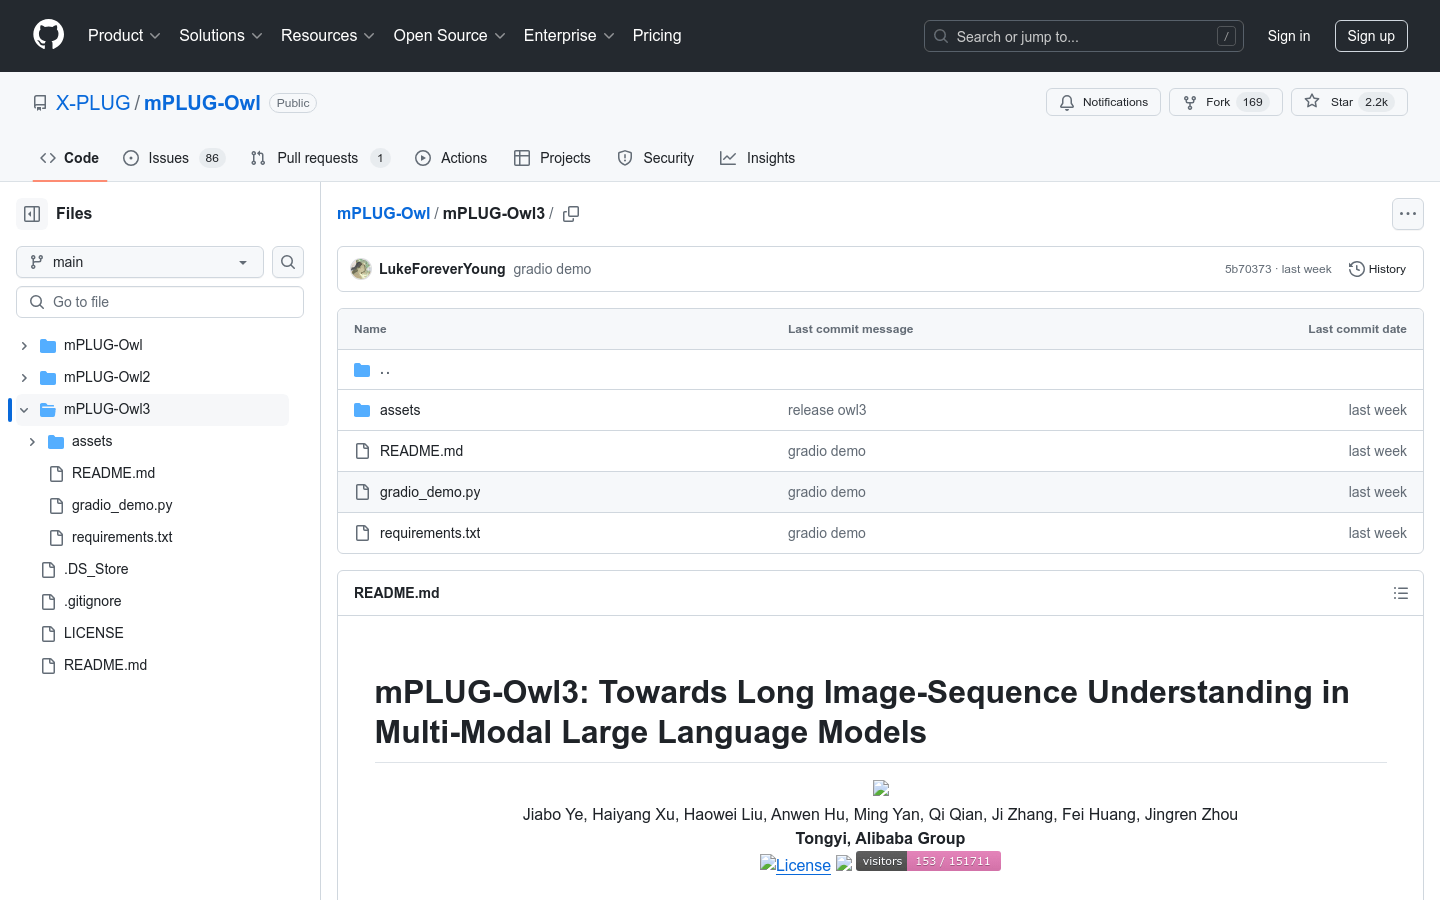The height and width of the screenshot is (900, 1440).
Task: Expand the Open Source menu
Action: 449,36
